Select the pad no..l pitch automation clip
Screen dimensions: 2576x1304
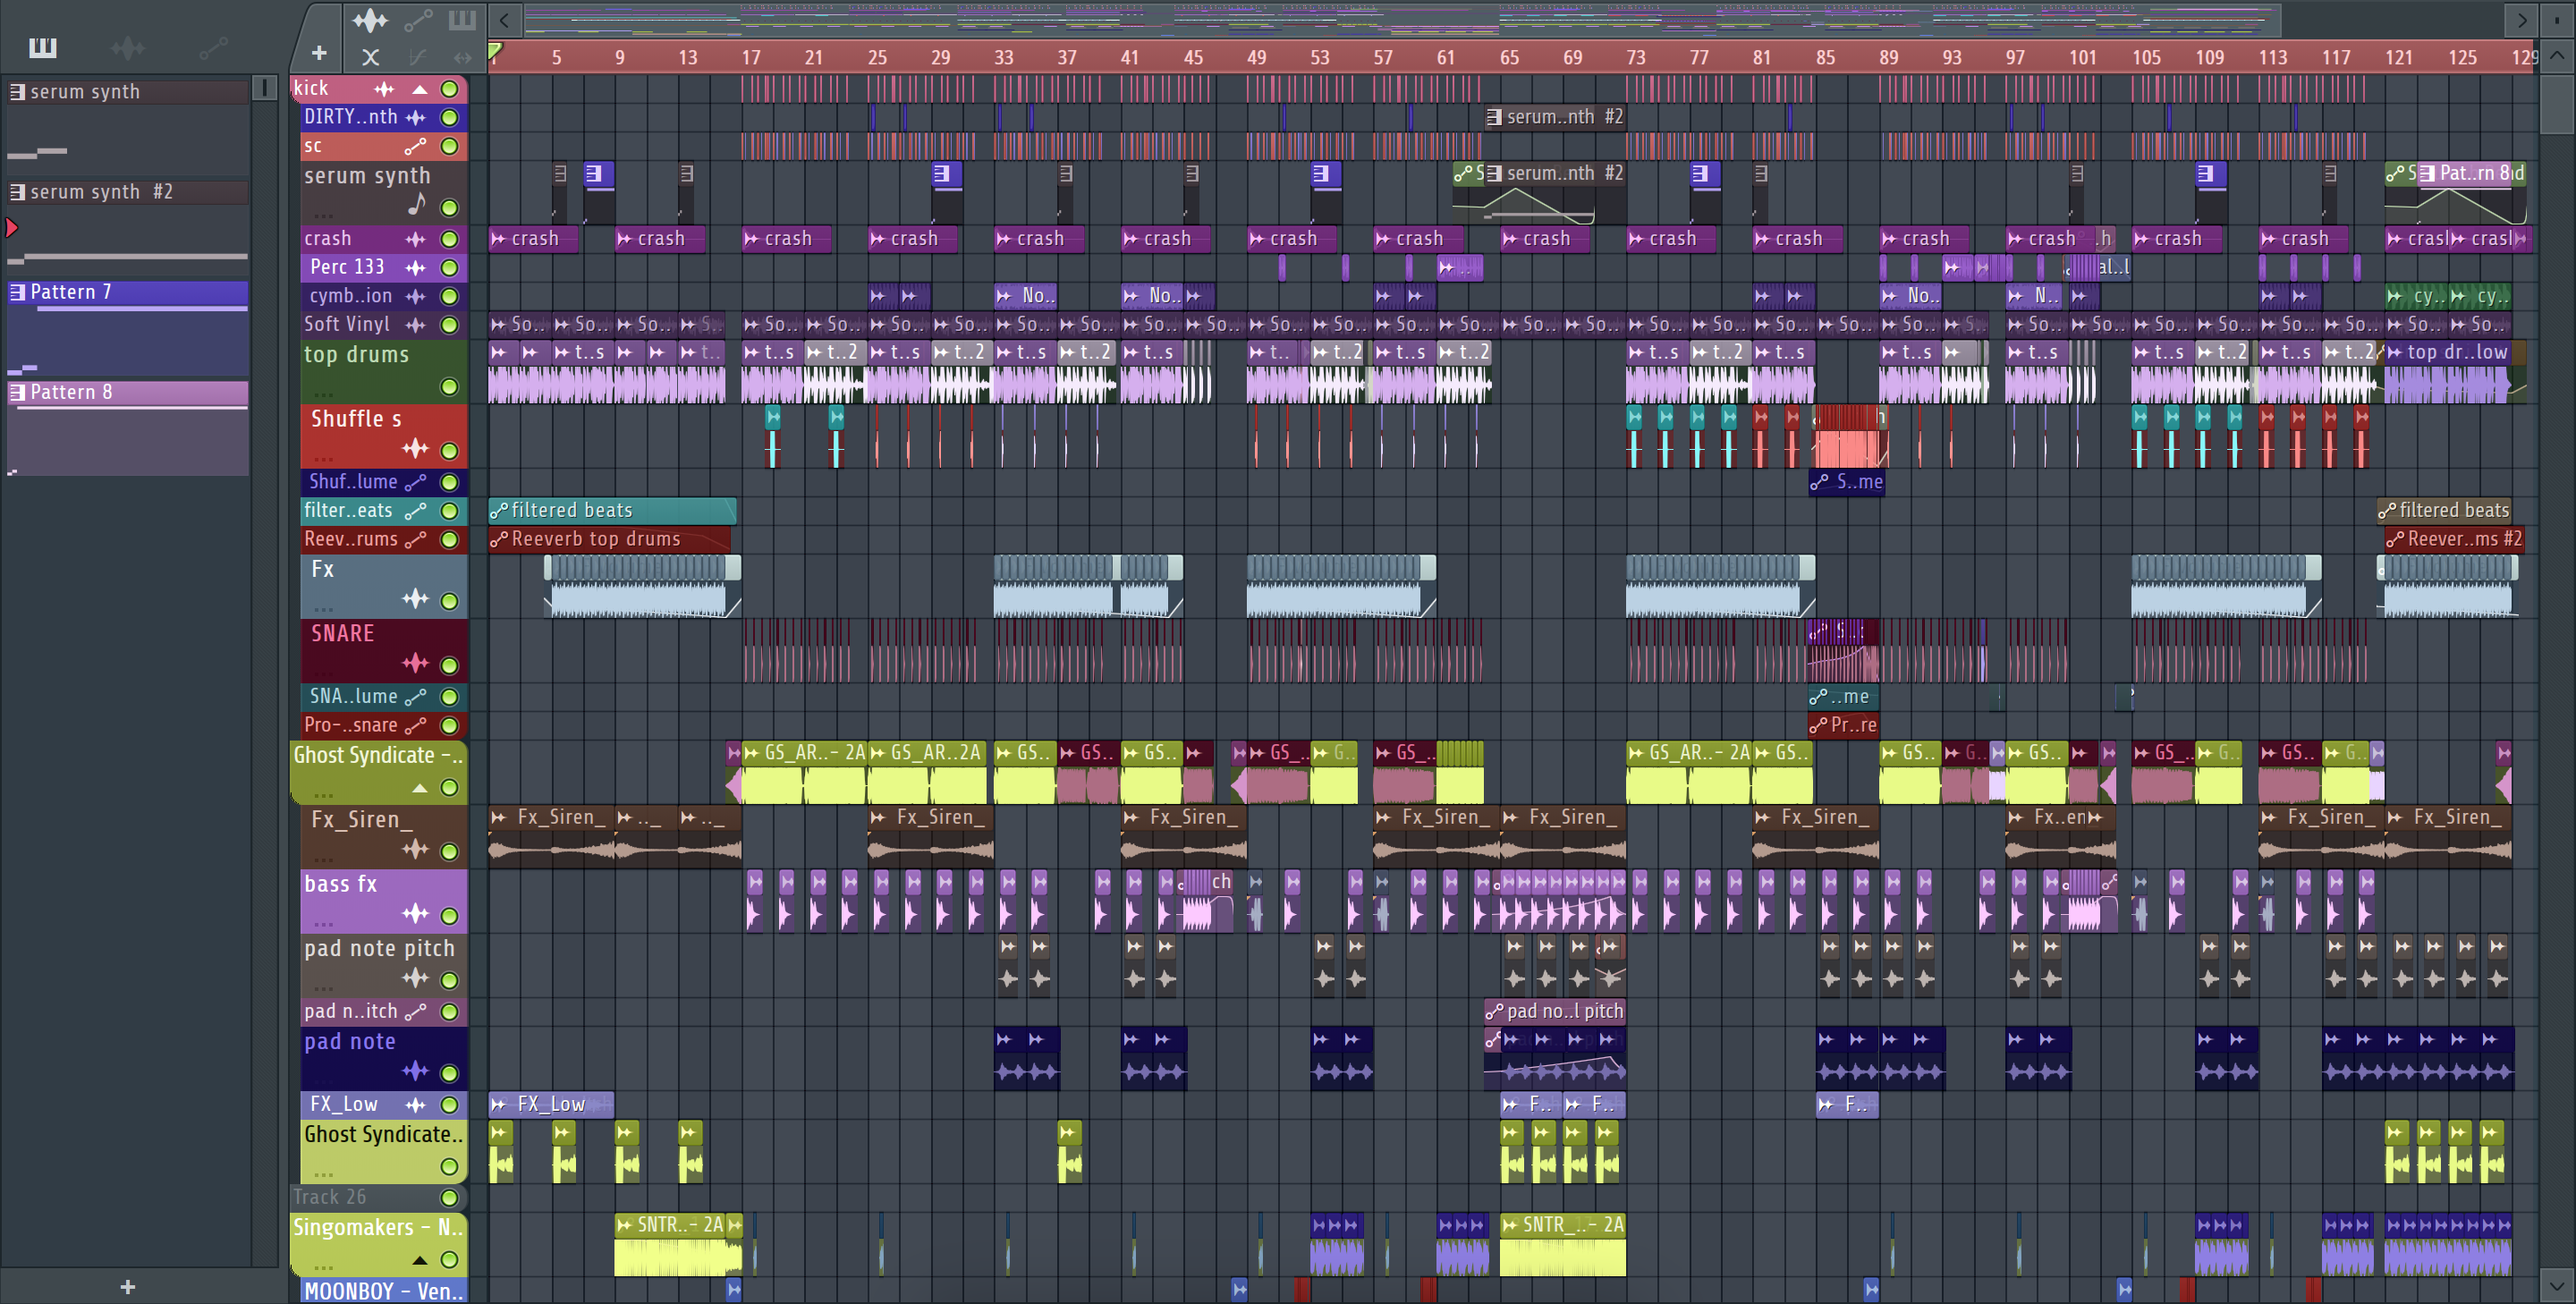[x=1554, y=1011]
